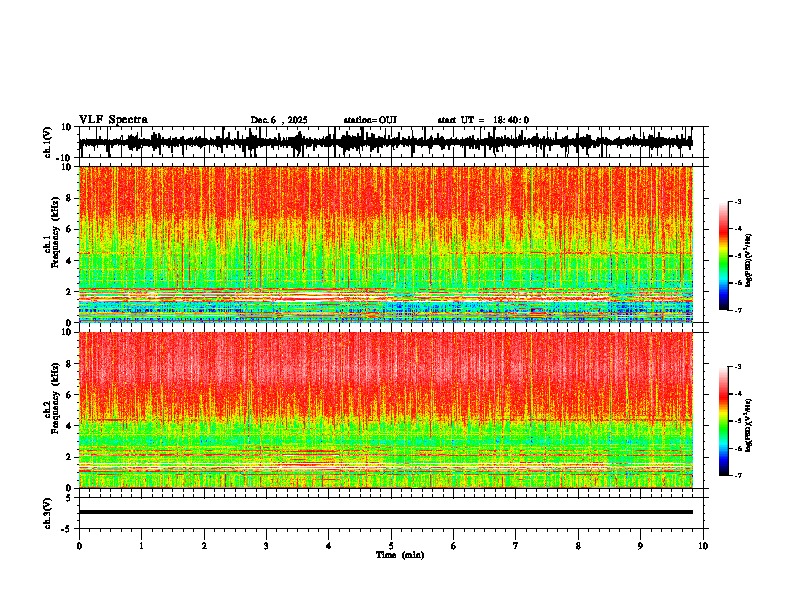Click the black ch.3 voltage trace line

point(386,512)
